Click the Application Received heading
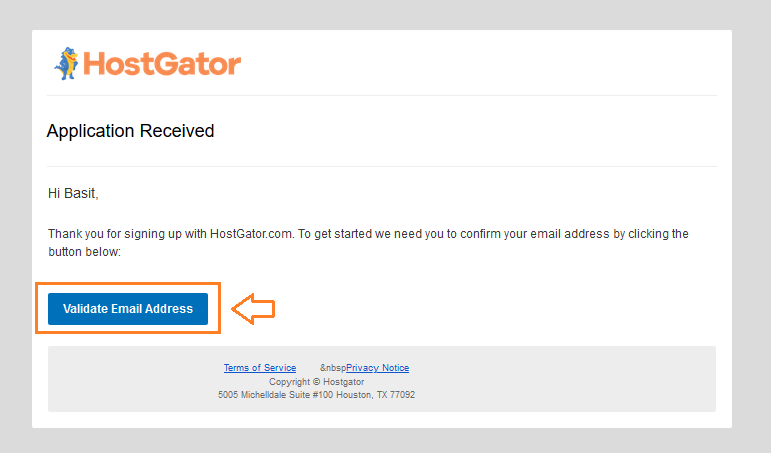This screenshot has height=453, width=771. (x=130, y=131)
